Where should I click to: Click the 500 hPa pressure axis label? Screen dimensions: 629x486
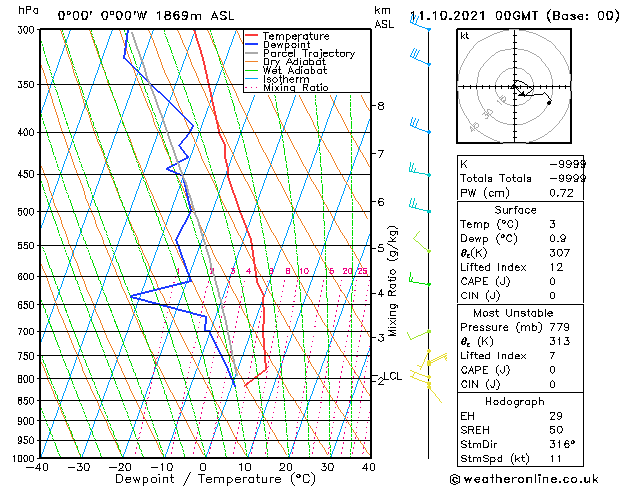pyautogui.click(x=26, y=212)
